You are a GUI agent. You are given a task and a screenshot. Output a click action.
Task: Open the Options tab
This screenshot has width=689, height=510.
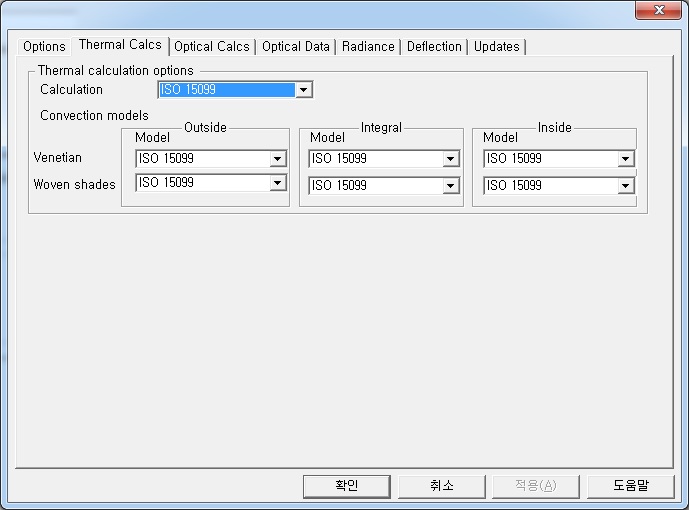pyautogui.click(x=44, y=46)
